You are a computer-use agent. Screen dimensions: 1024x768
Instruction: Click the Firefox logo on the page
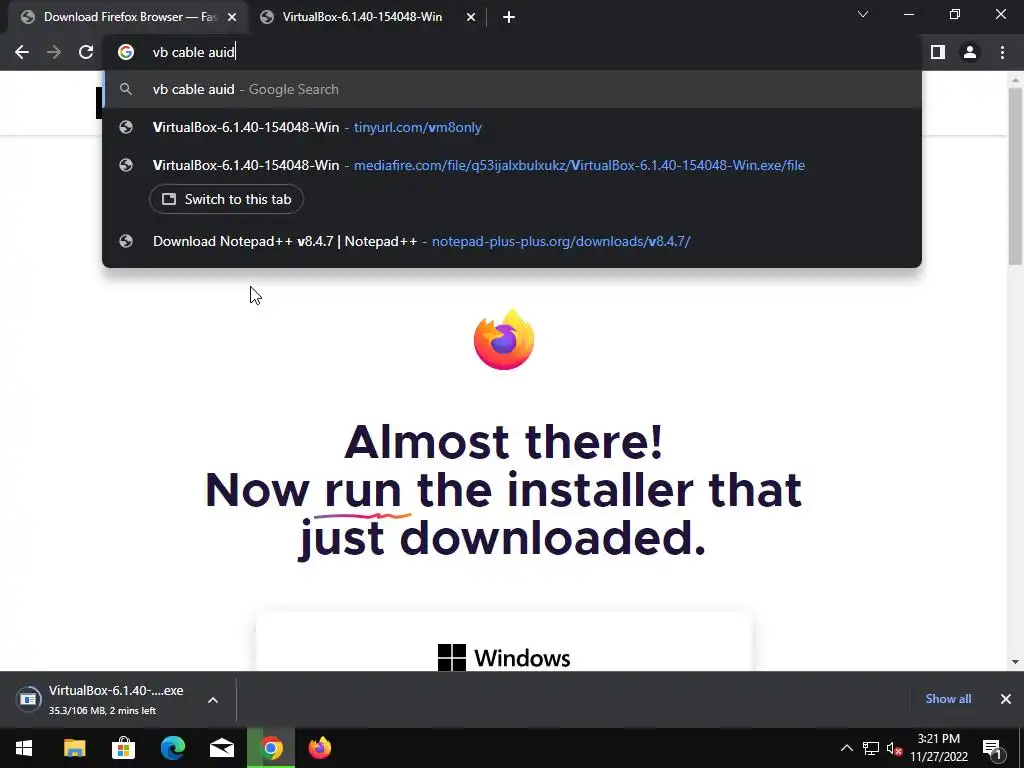(x=504, y=340)
